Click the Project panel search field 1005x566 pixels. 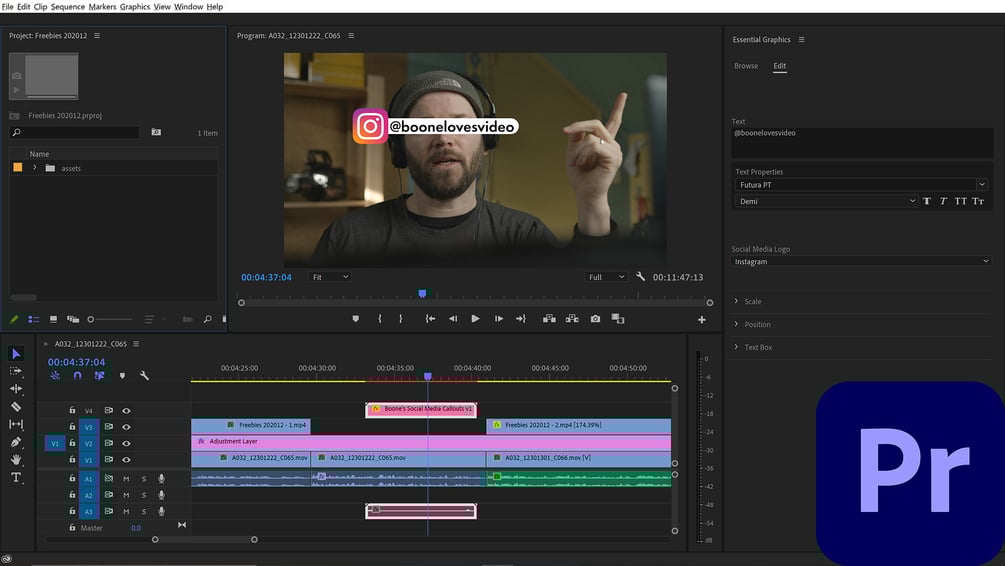(75, 133)
